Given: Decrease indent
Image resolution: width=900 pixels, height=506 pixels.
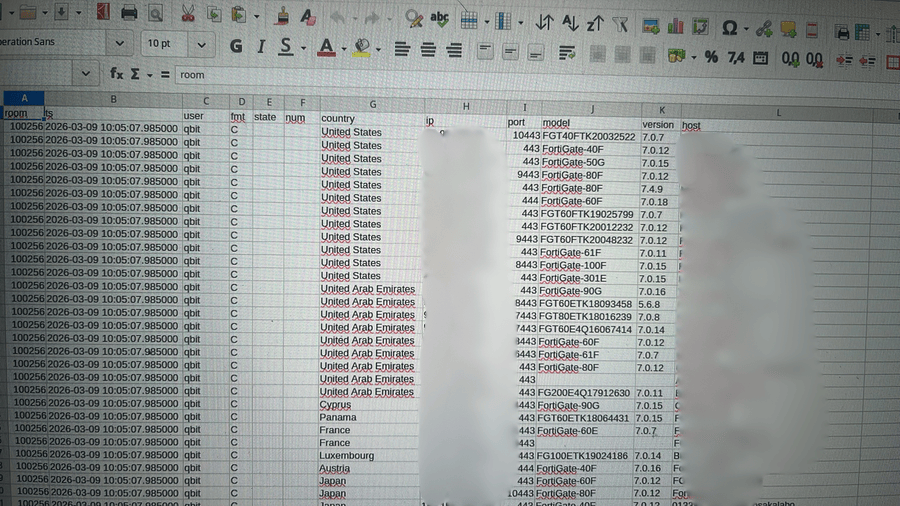Looking at the screenshot, I should point(867,61).
